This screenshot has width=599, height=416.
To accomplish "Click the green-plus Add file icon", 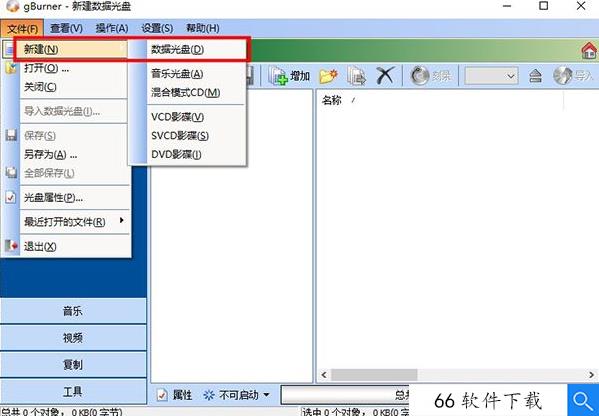I will pyautogui.click(x=278, y=76).
